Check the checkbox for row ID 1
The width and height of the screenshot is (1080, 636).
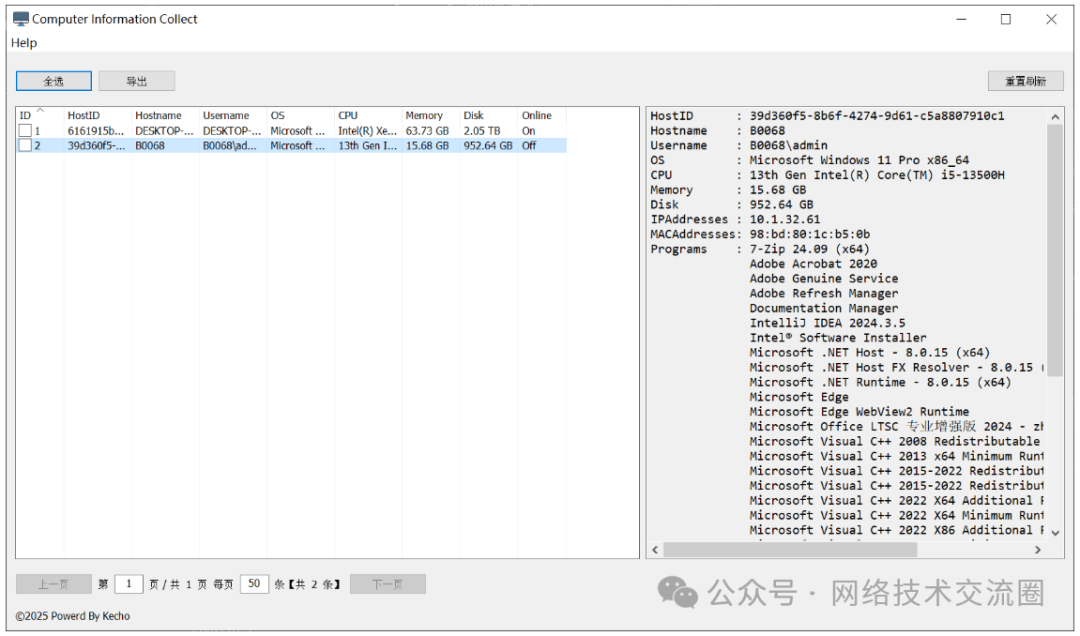25,130
